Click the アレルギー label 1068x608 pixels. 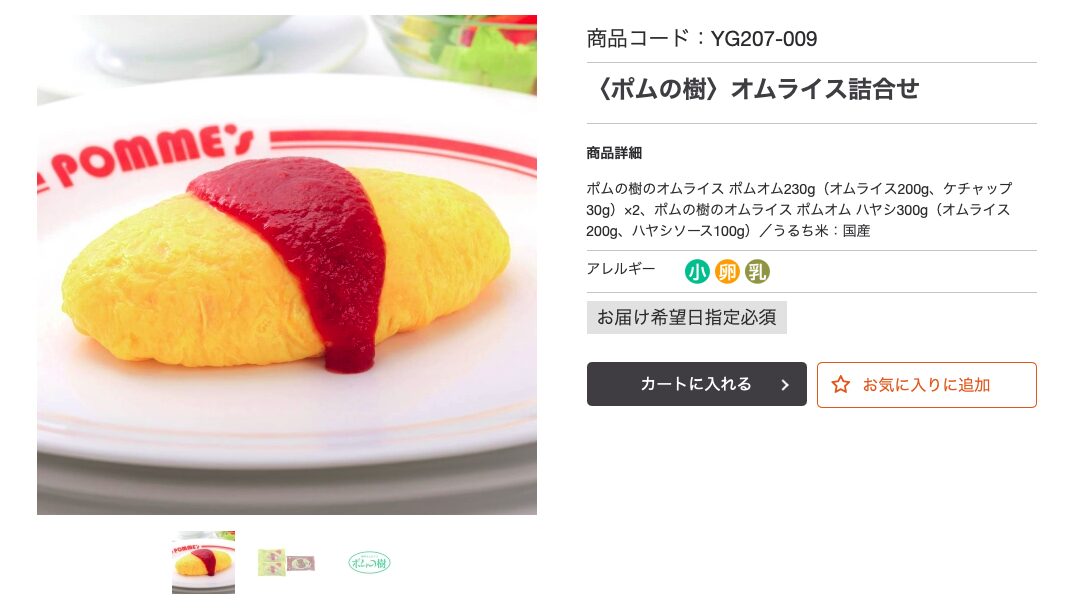tap(621, 269)
